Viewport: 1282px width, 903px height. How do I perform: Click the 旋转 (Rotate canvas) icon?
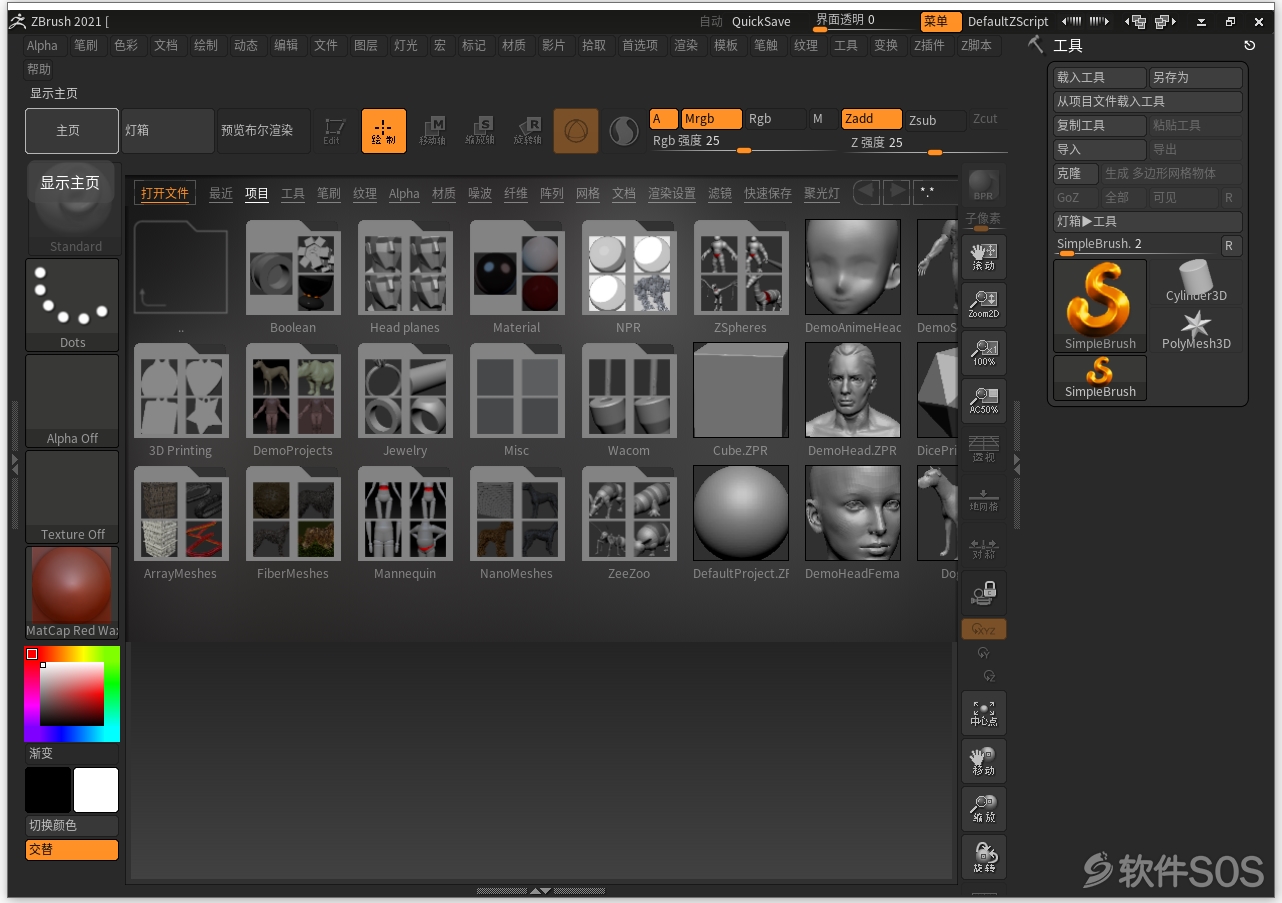[x=984, y=857]
